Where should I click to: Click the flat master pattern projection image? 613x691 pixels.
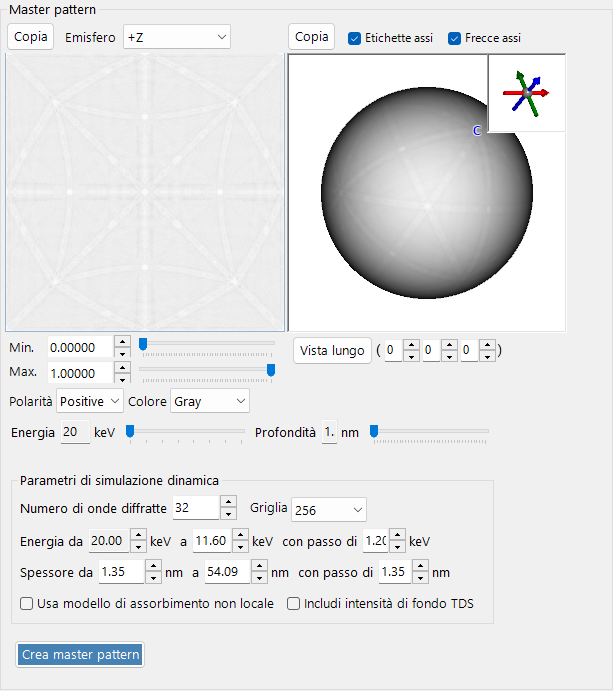145,193
